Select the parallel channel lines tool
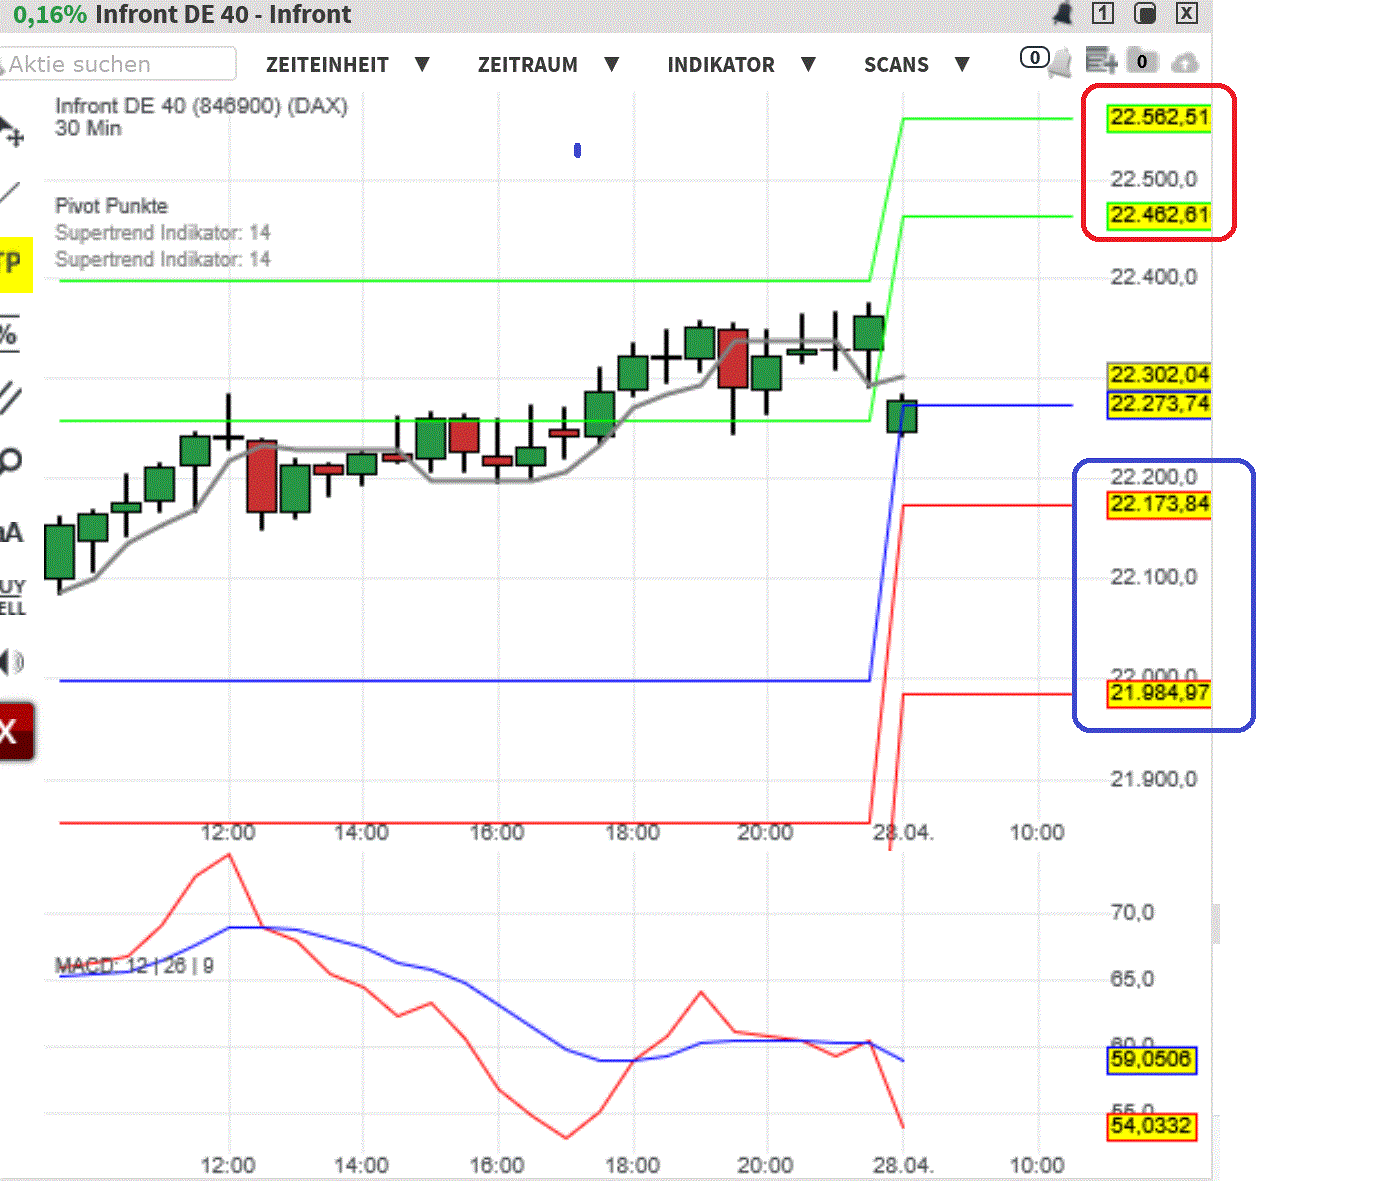Image resolution: width=1399 pixels, height=1197 pixels. pos(10,397)
